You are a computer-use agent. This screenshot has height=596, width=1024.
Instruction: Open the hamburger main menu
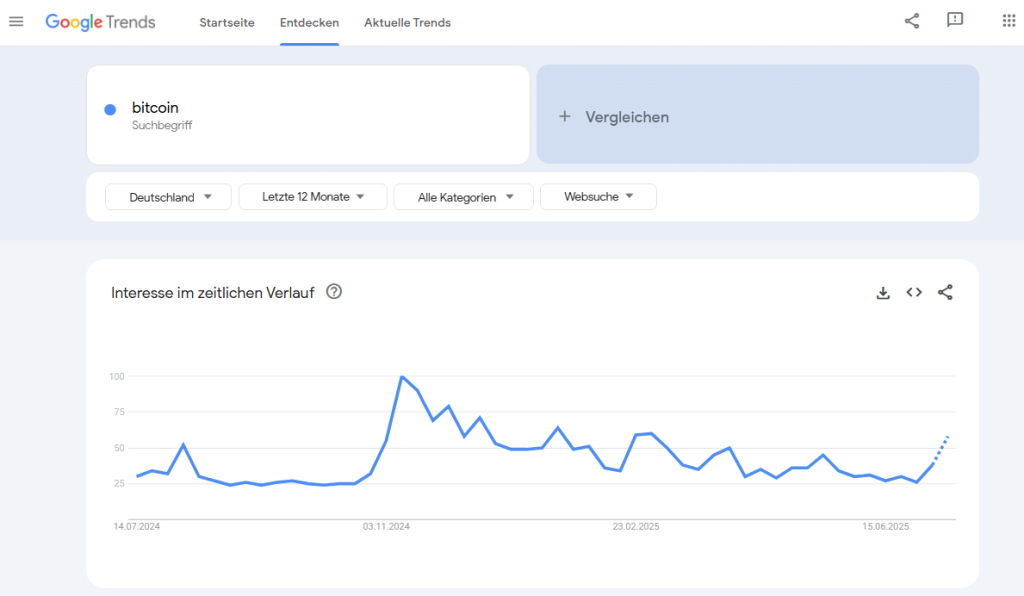16,22
